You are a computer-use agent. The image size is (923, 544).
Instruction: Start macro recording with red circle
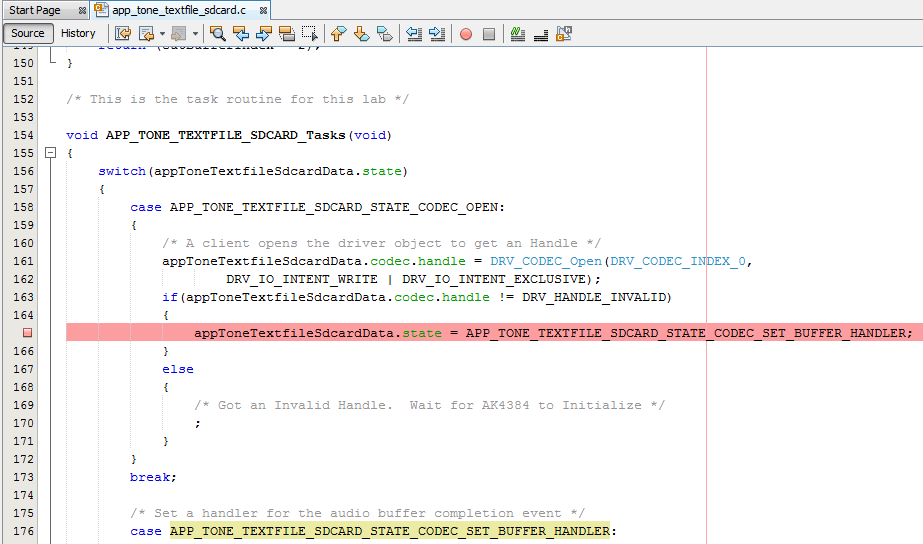pyautogui.click(x=466, y=33)
